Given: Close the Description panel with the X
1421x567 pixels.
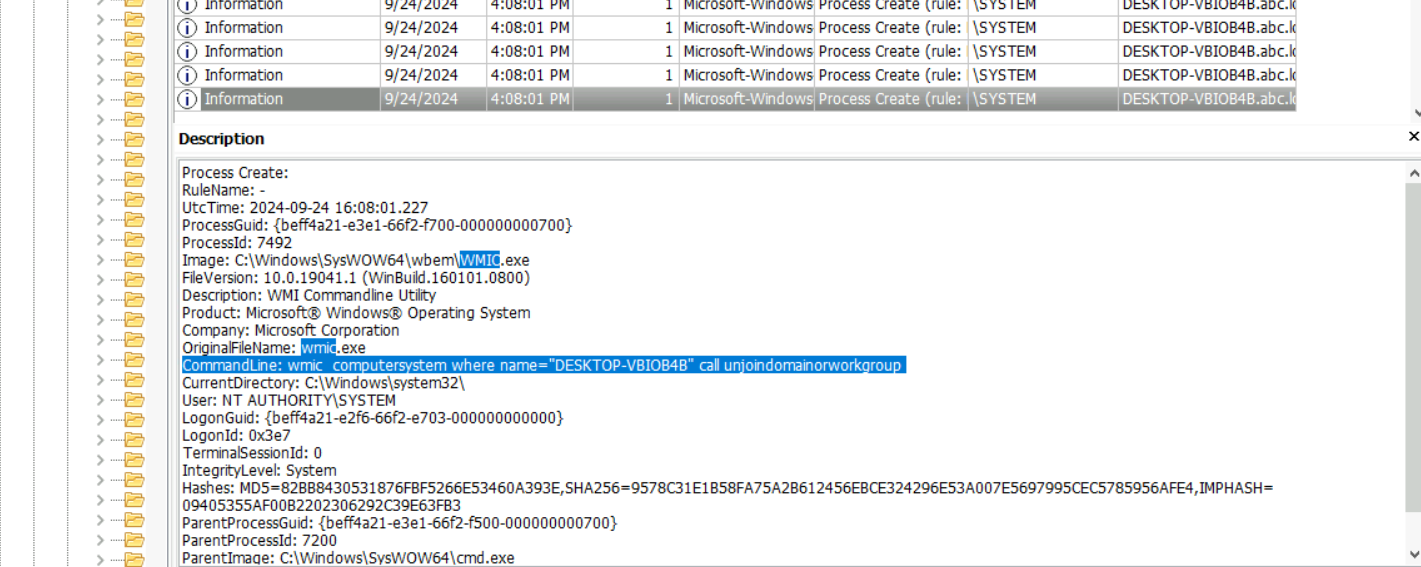Looking at the screenshot, I should [1413, 137].
